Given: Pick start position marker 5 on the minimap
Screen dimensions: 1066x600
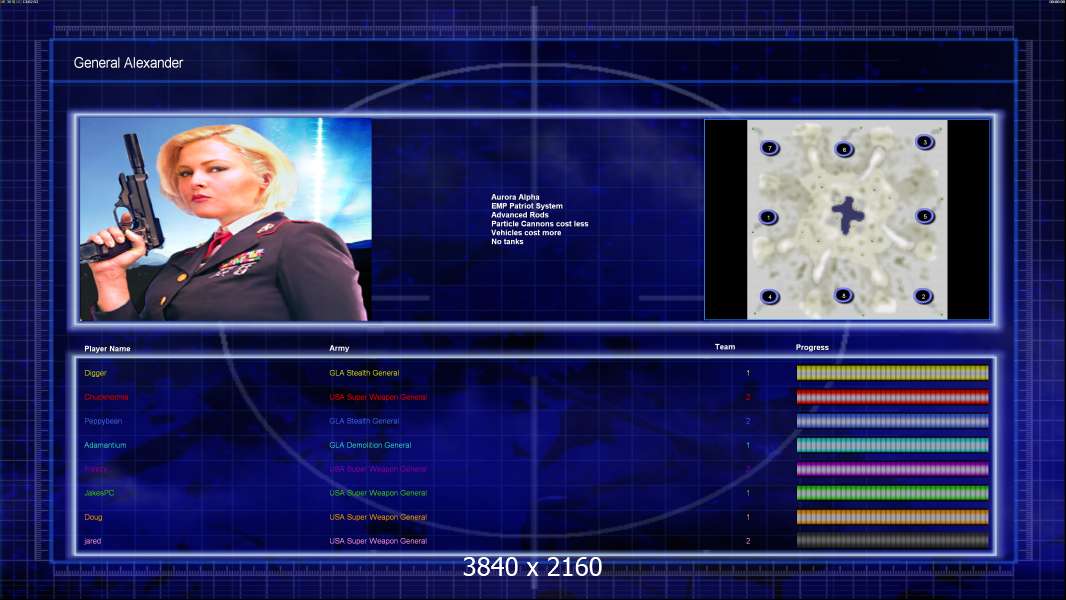Looking at the screenshot, I should (925, 217).
